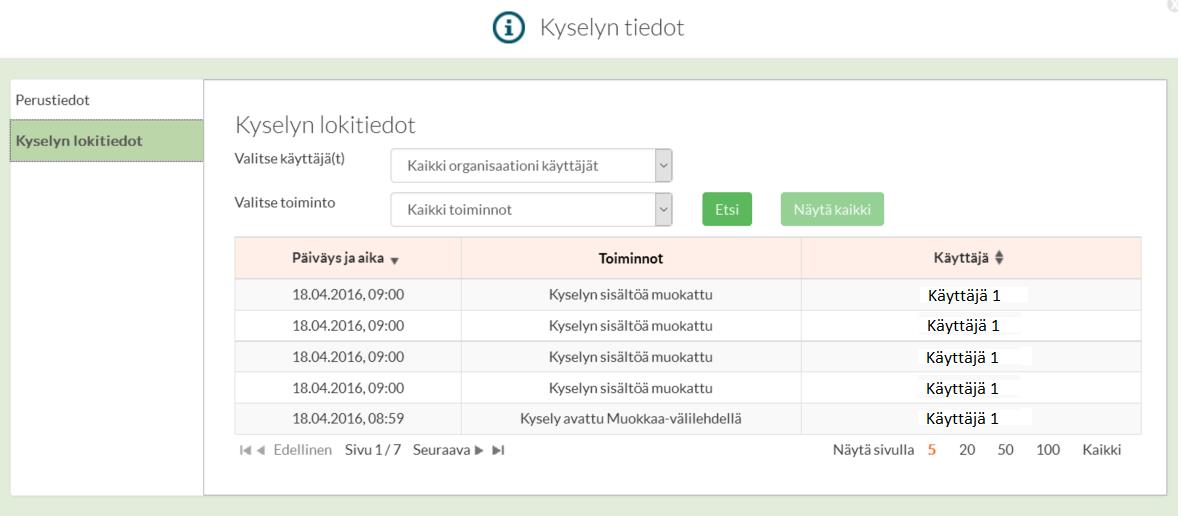Click the Kysely avattu Muokkaa-välilehdellä entry
Screen dimensions: 1181x516
click(631, 418)
